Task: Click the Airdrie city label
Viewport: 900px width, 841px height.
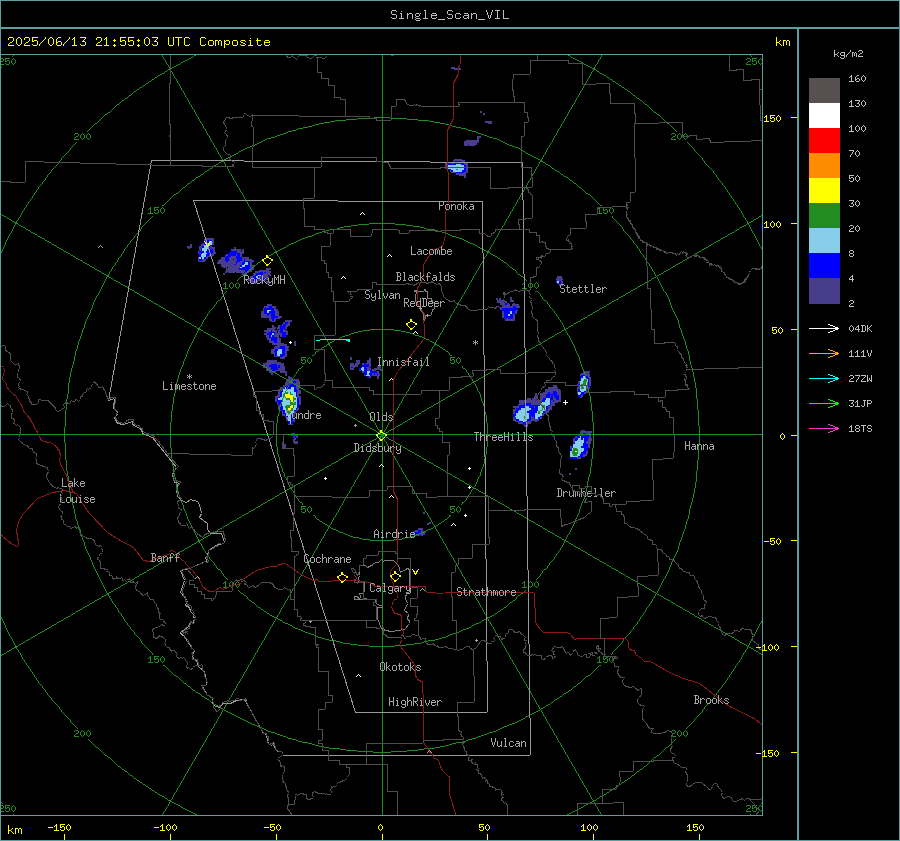Action: point(394,534)
